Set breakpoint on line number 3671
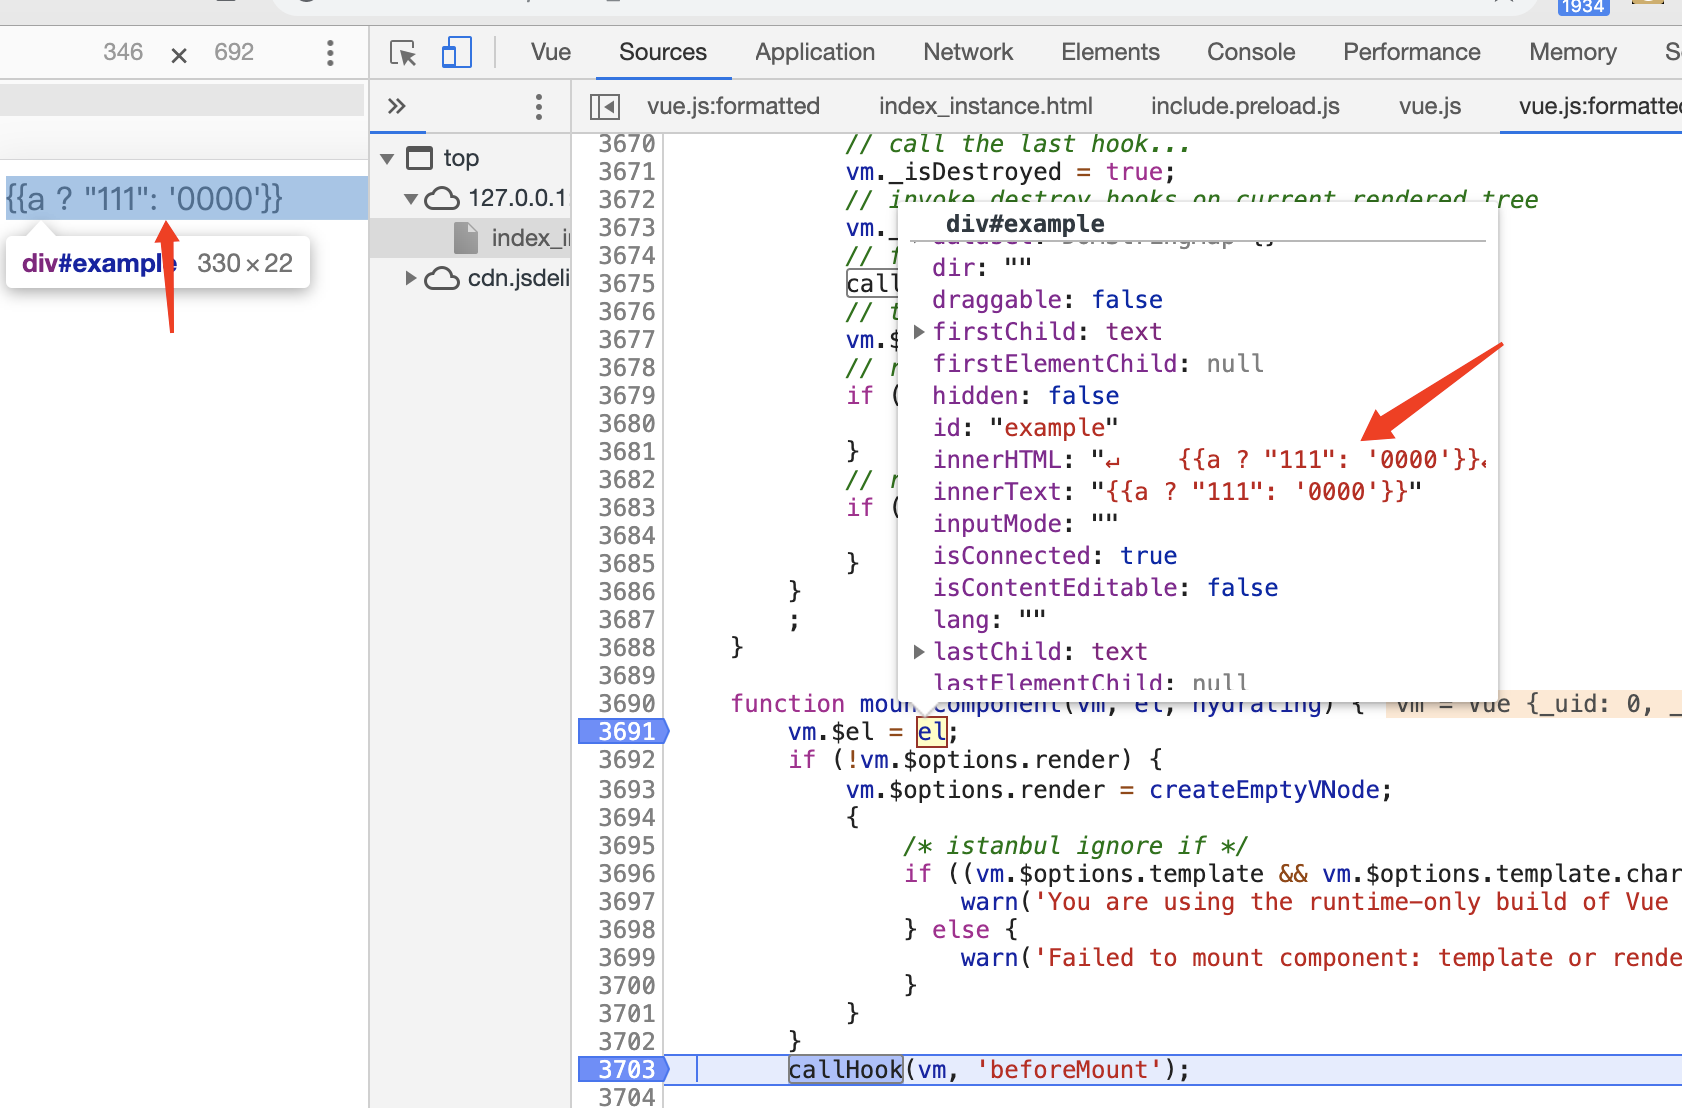The height and width of the screenshot is (1108, 1682). (x=627, y=172)
